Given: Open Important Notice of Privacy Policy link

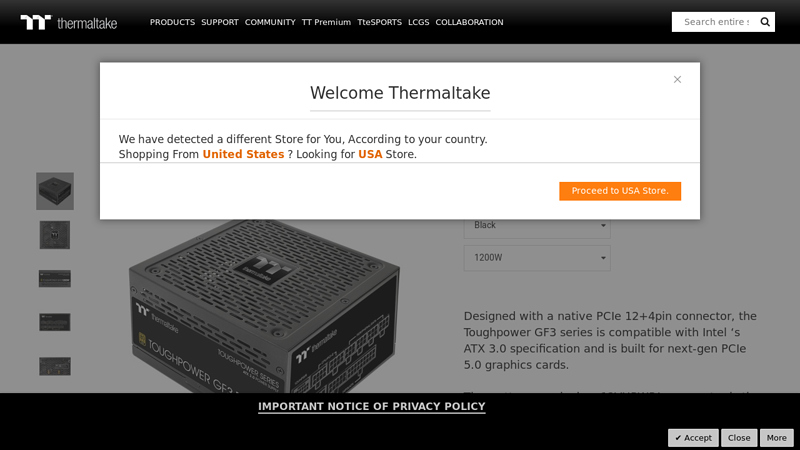Looking at the screenshot, I should 371,407.
